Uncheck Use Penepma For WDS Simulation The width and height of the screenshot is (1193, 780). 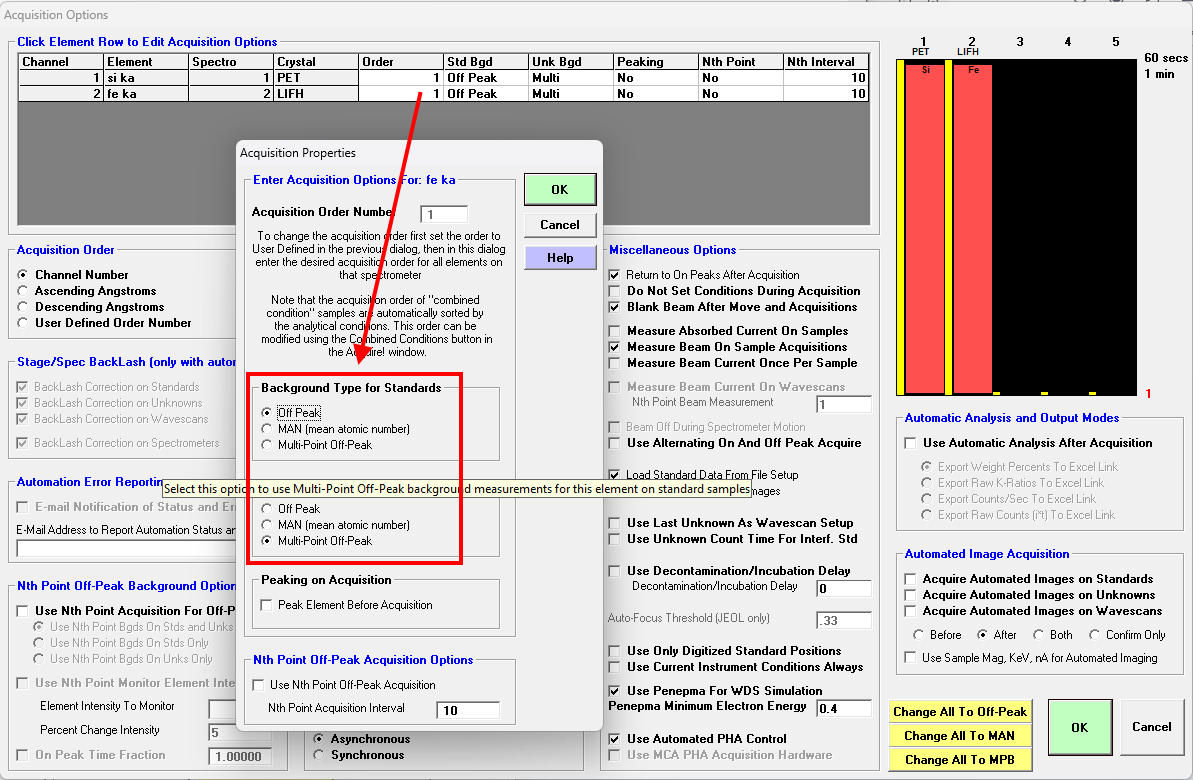click(x=615, y=691)
